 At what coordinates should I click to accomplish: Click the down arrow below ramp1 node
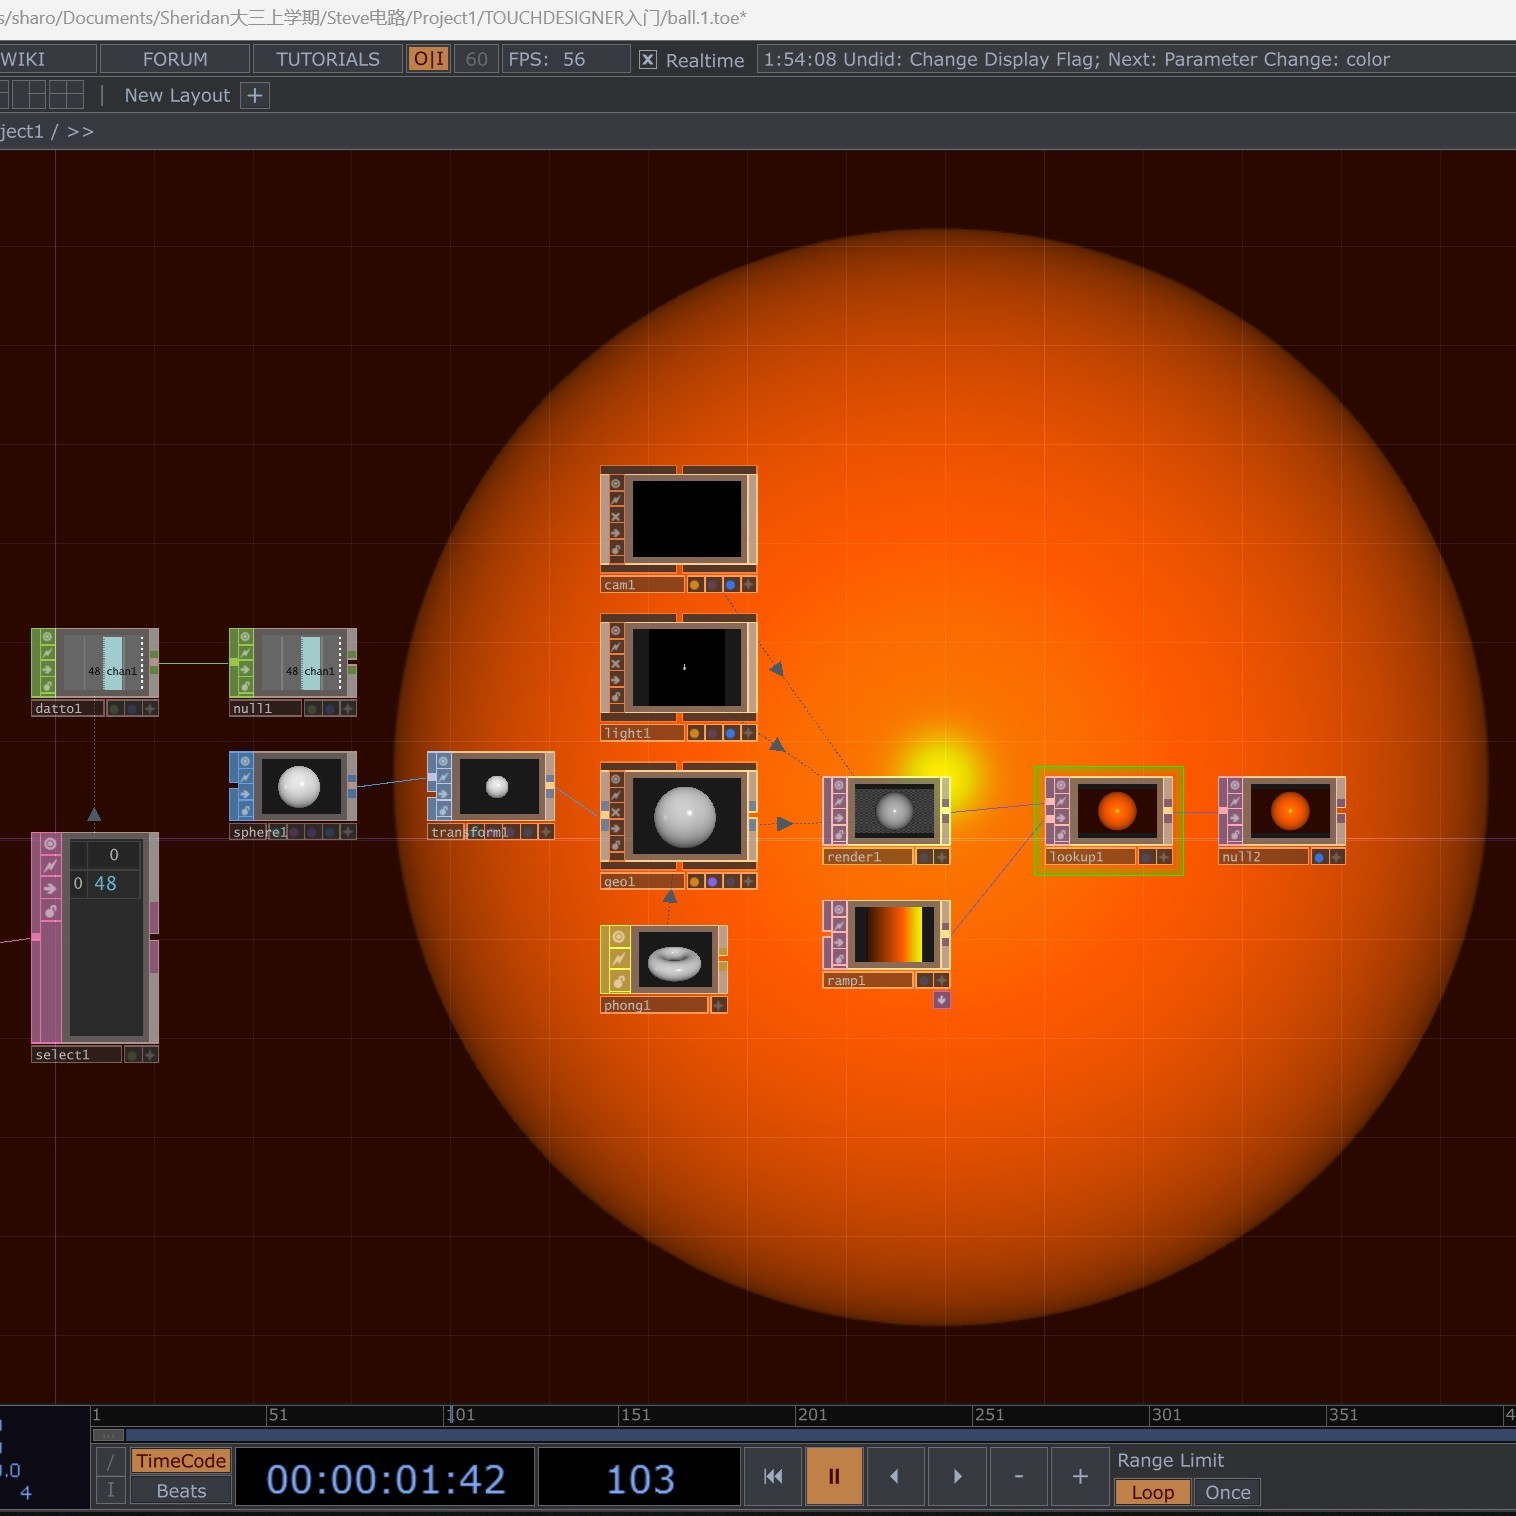(941, 999)
